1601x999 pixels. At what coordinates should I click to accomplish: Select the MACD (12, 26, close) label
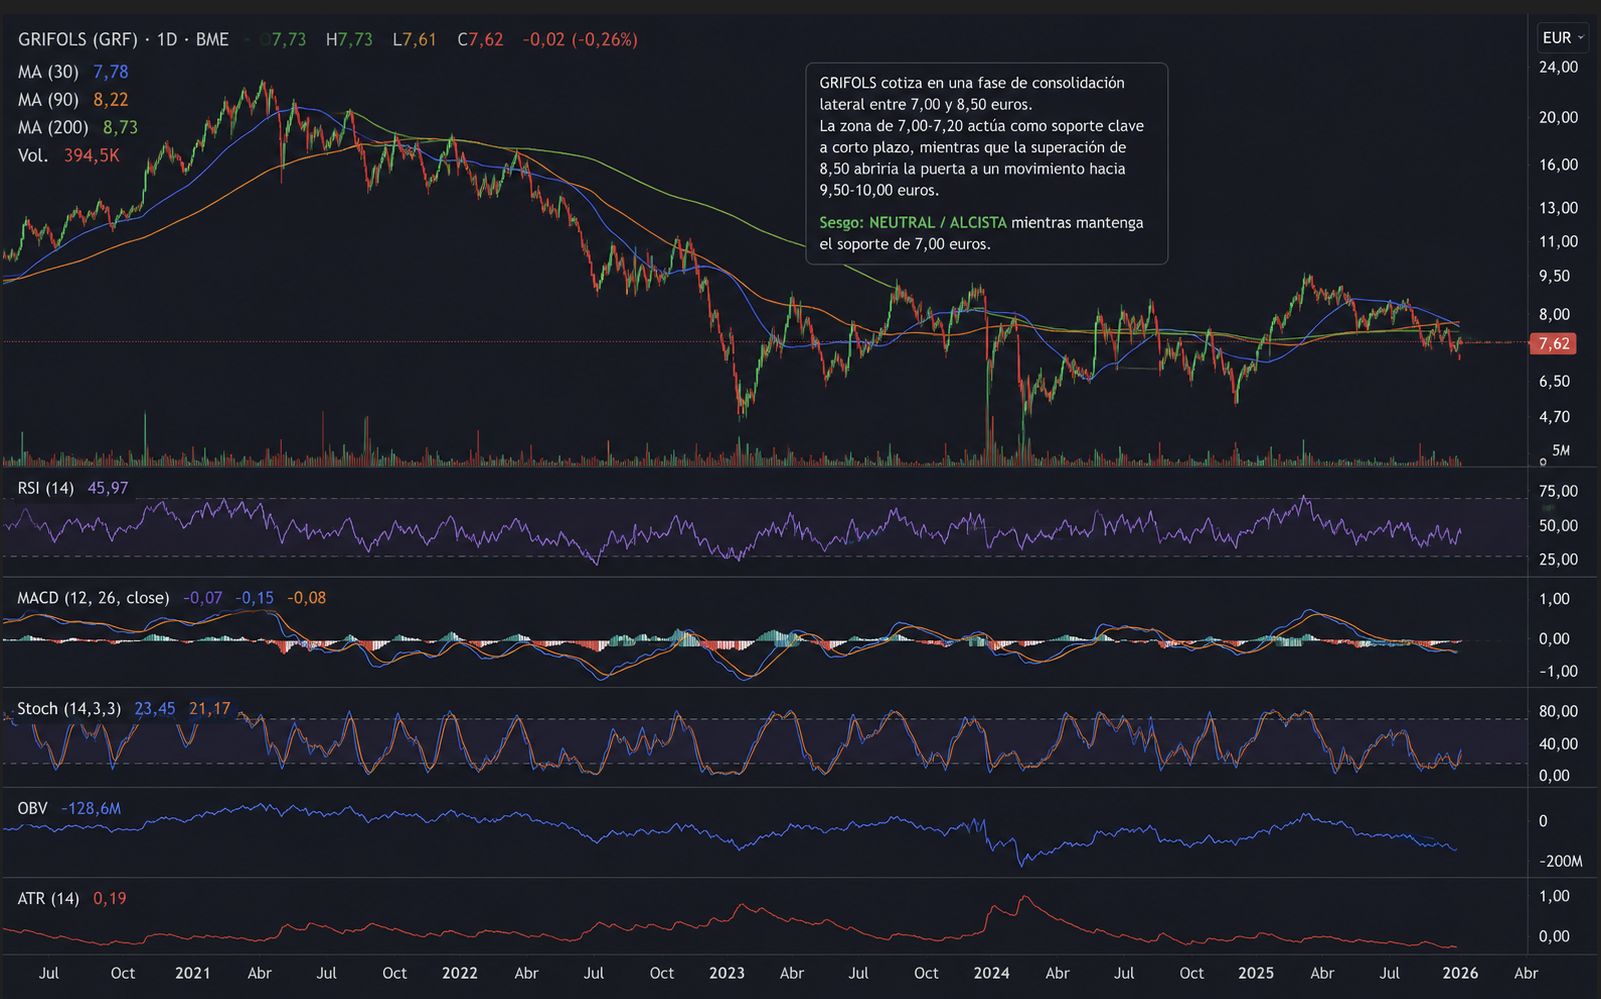coord(93,598)
